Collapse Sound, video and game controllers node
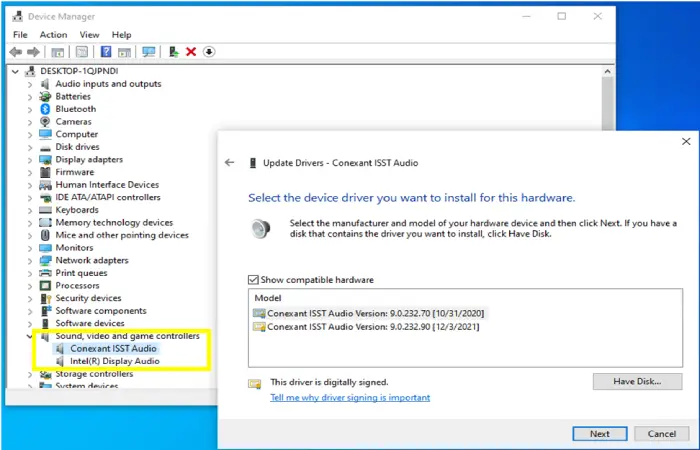 [x=30, y=336]
